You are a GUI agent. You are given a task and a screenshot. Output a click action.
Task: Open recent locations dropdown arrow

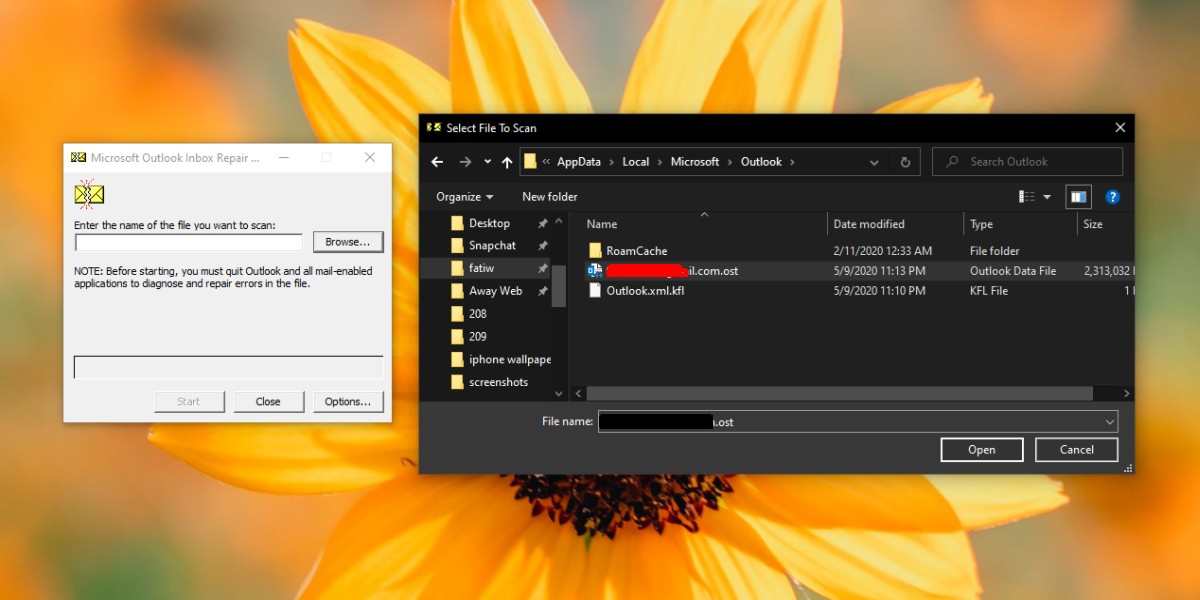(487, 162)
